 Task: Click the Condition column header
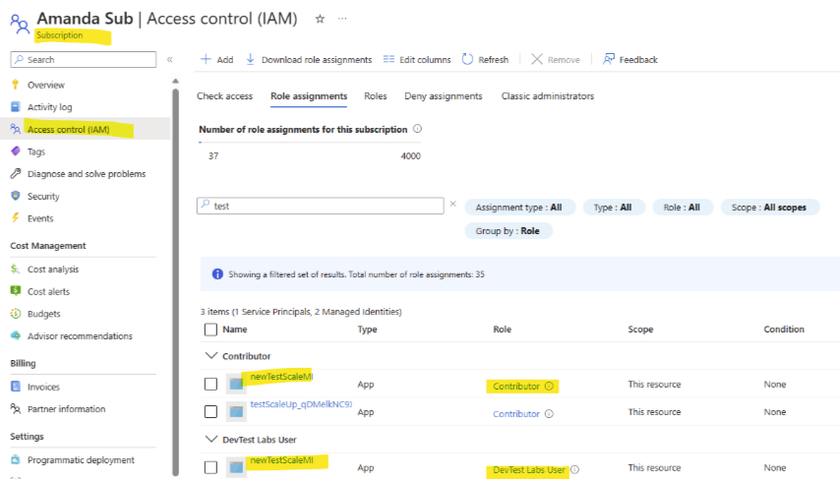coord(784,329)
